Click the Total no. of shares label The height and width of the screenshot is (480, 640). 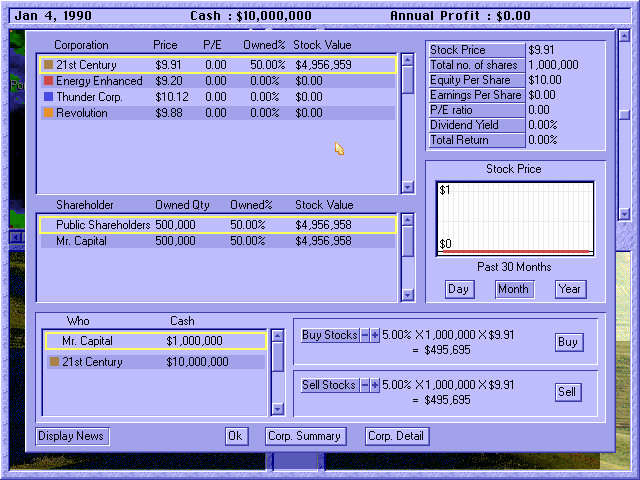(477, 65)
